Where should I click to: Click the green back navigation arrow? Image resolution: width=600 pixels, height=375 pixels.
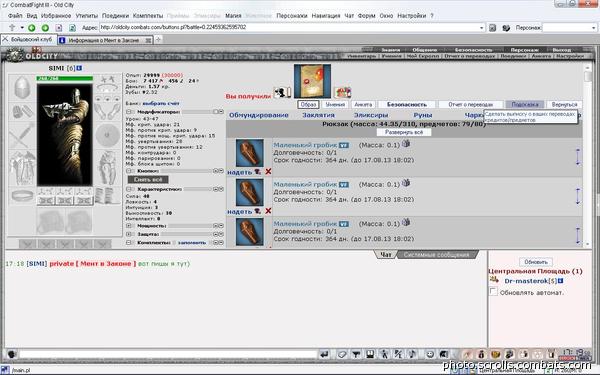[x=32, y=28]
